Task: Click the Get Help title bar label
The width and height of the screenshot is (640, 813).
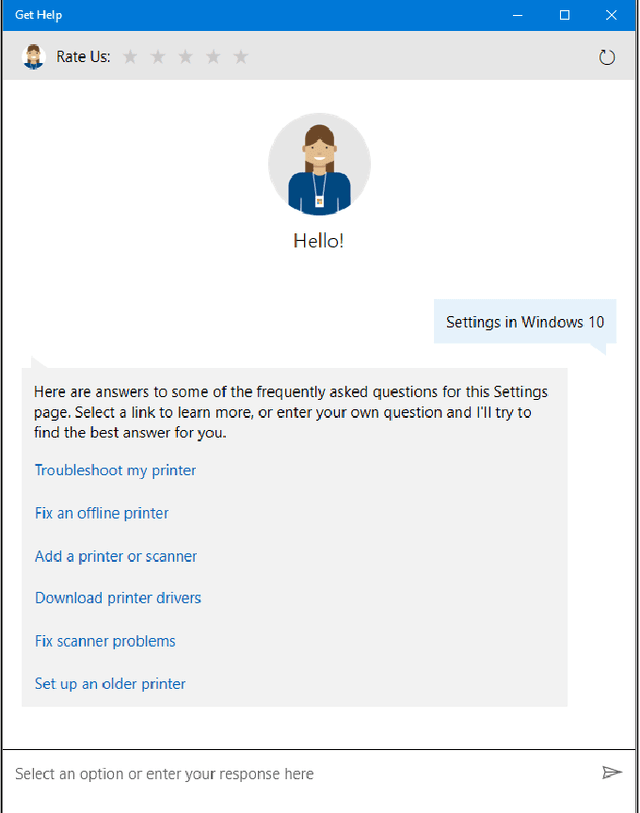Action: [38, 14]
